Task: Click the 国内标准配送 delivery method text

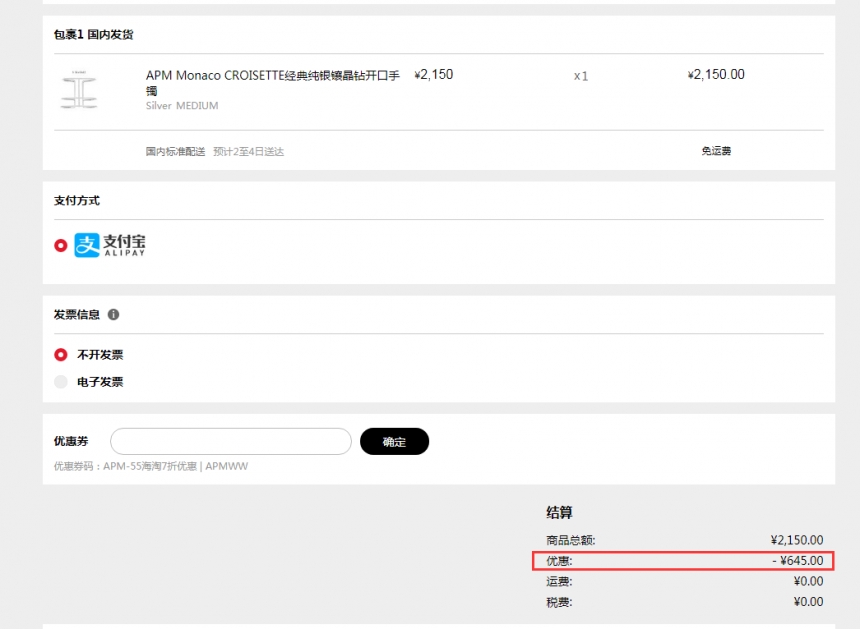Action: point(175,152)
